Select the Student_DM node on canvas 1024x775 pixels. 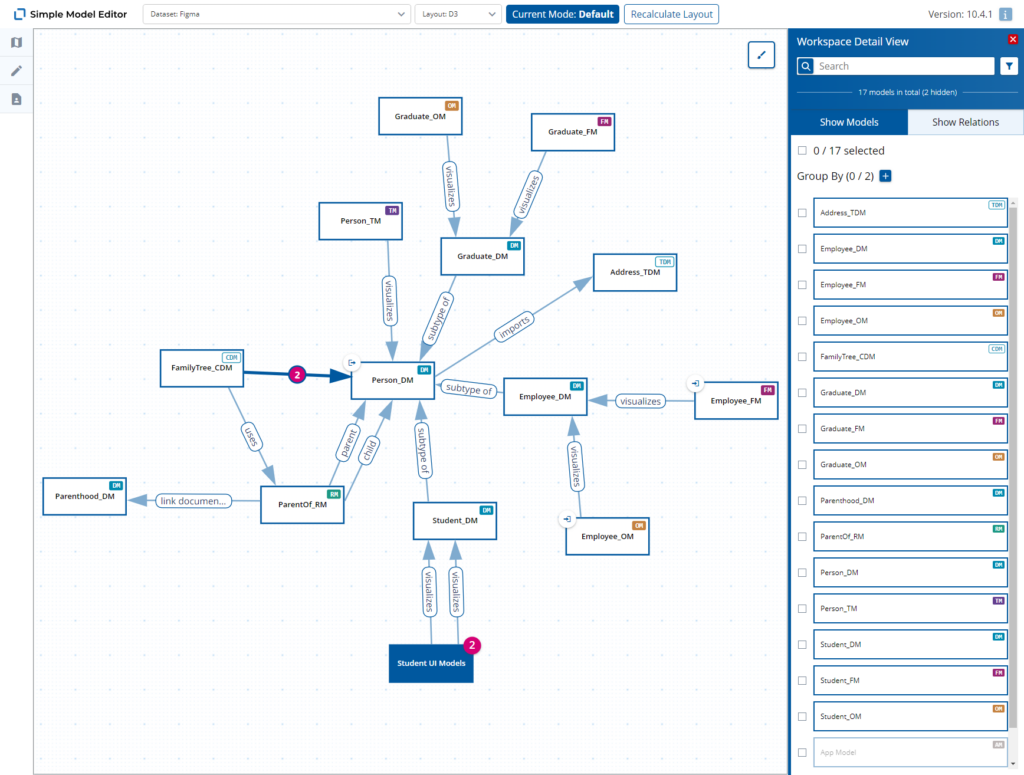point(455,520)
